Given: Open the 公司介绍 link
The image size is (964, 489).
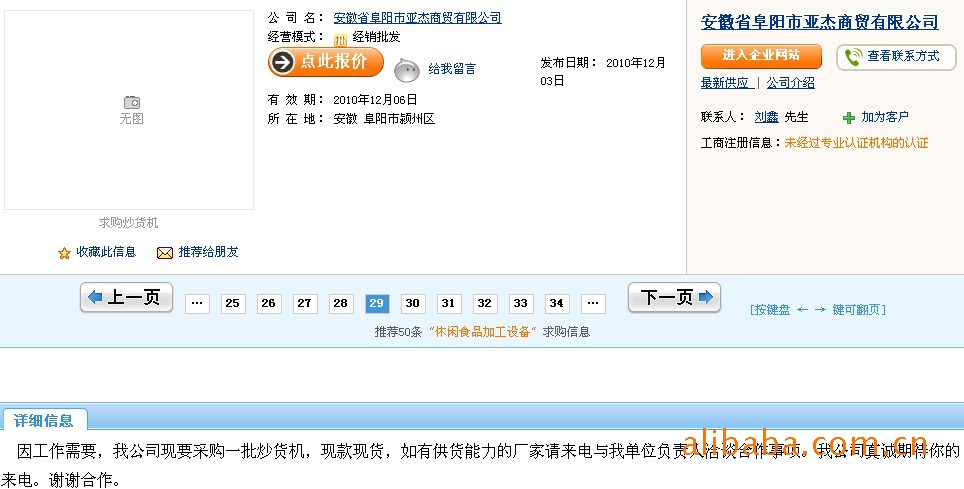Looking at the screenshot, I should pos(790,82).
